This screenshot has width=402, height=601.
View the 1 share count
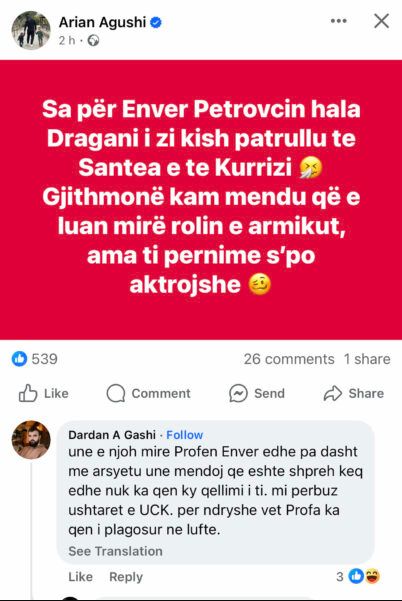pyautogui.click(x=367, y=359)
